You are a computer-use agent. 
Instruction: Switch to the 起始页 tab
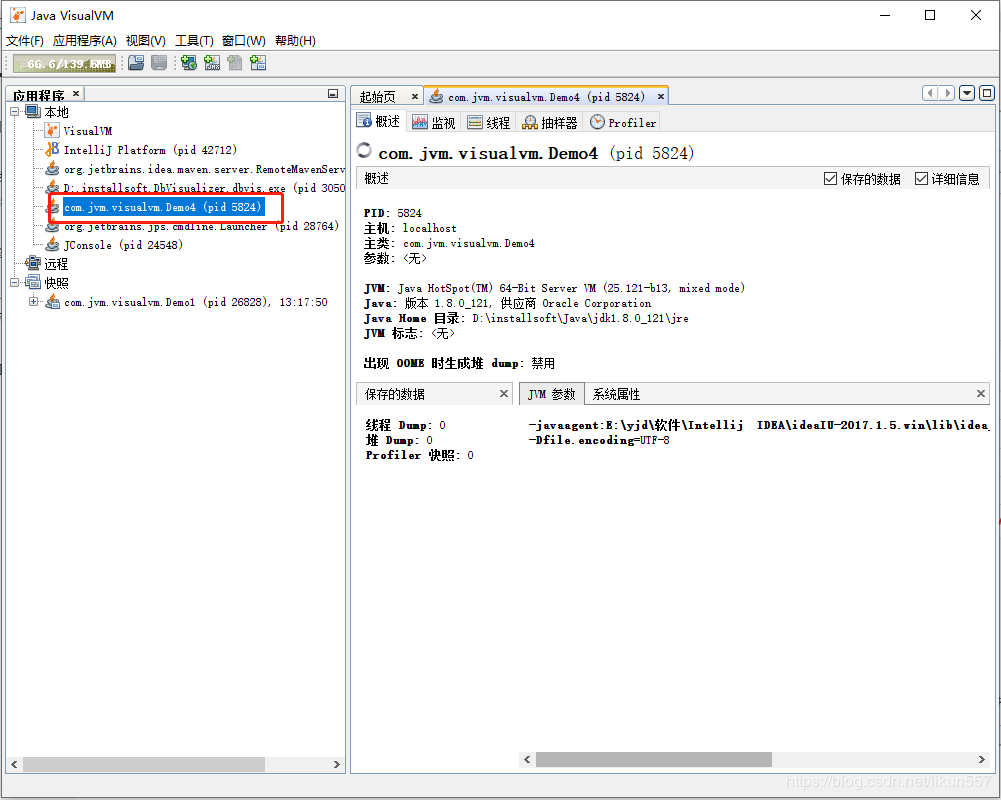coord(378,96)
